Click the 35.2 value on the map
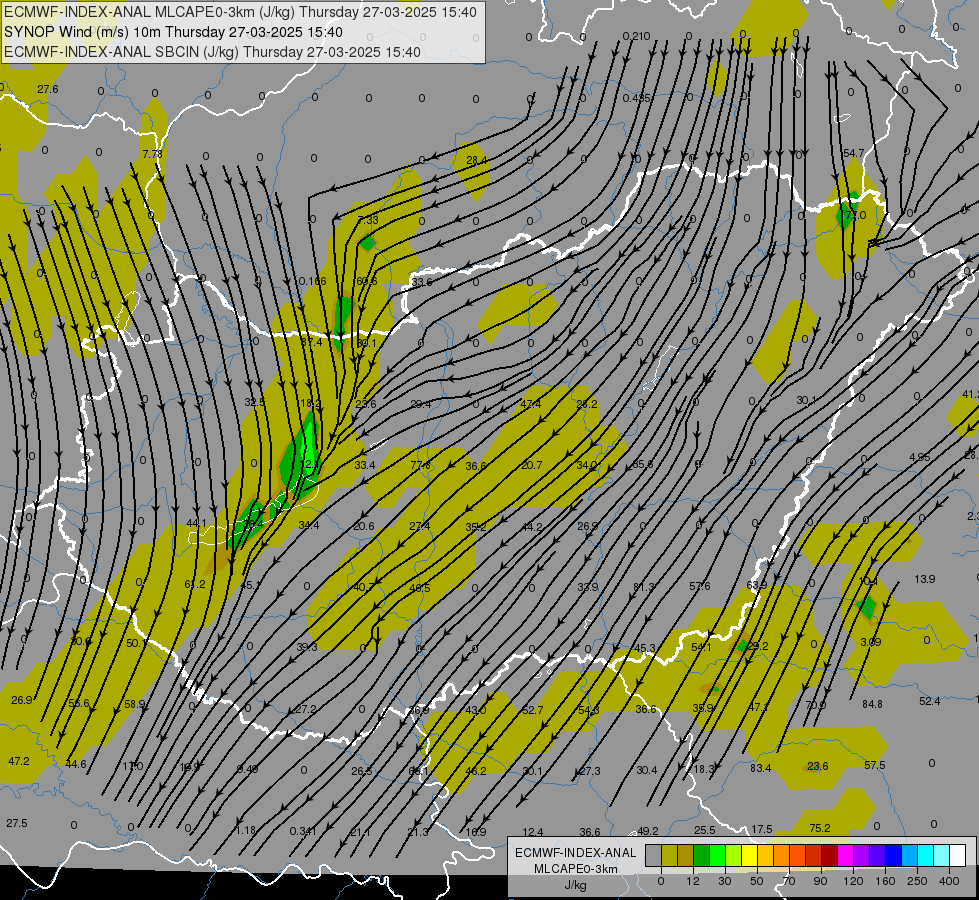 point(476,527)
